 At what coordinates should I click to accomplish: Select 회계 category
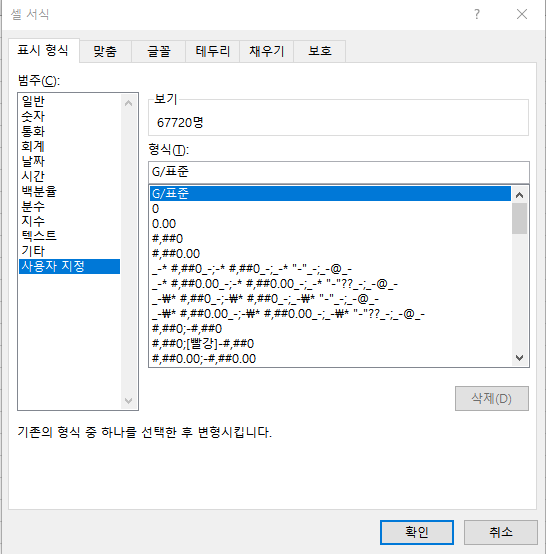coord(69,146)
